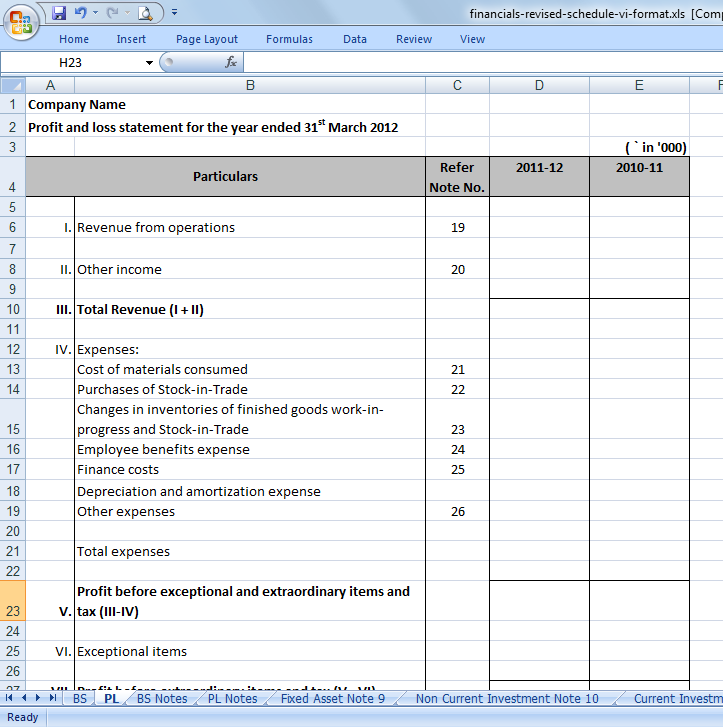The image size is (723, 727).
Task: Select the Exceptional items cell
Action: click(x=250, y=651)
